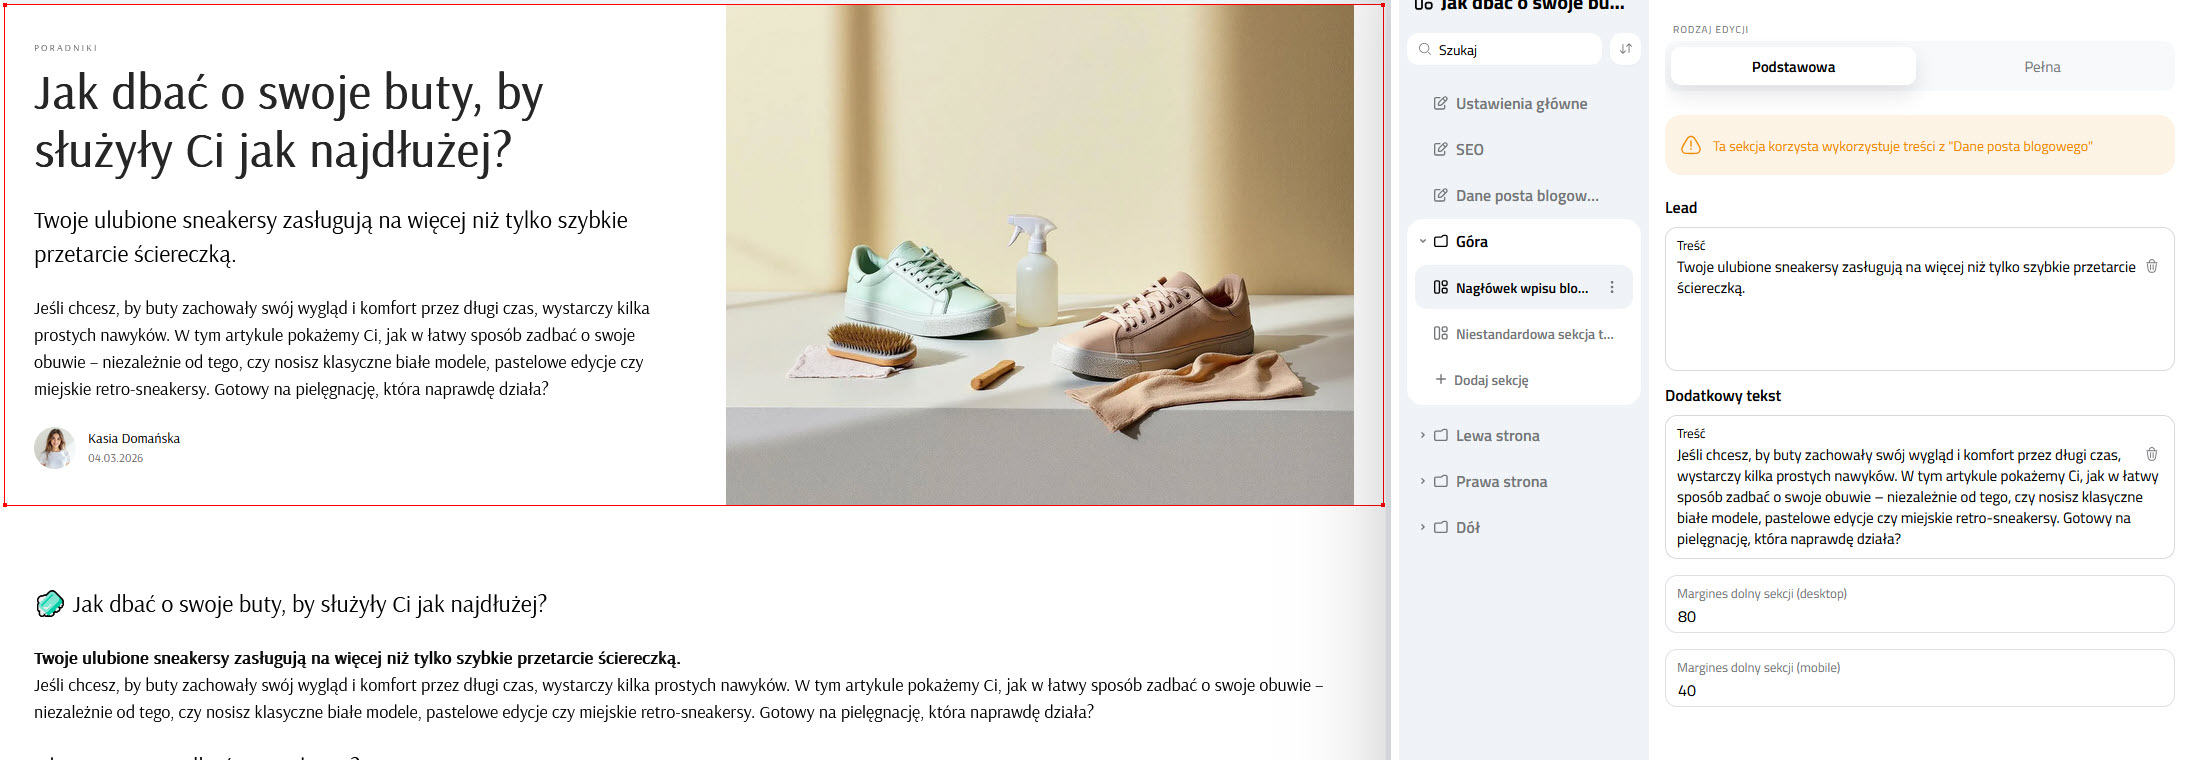Select the Podstawowa editing mode
The width and height of the screenshot is (2185, 760).
[x=1792, y=67]
